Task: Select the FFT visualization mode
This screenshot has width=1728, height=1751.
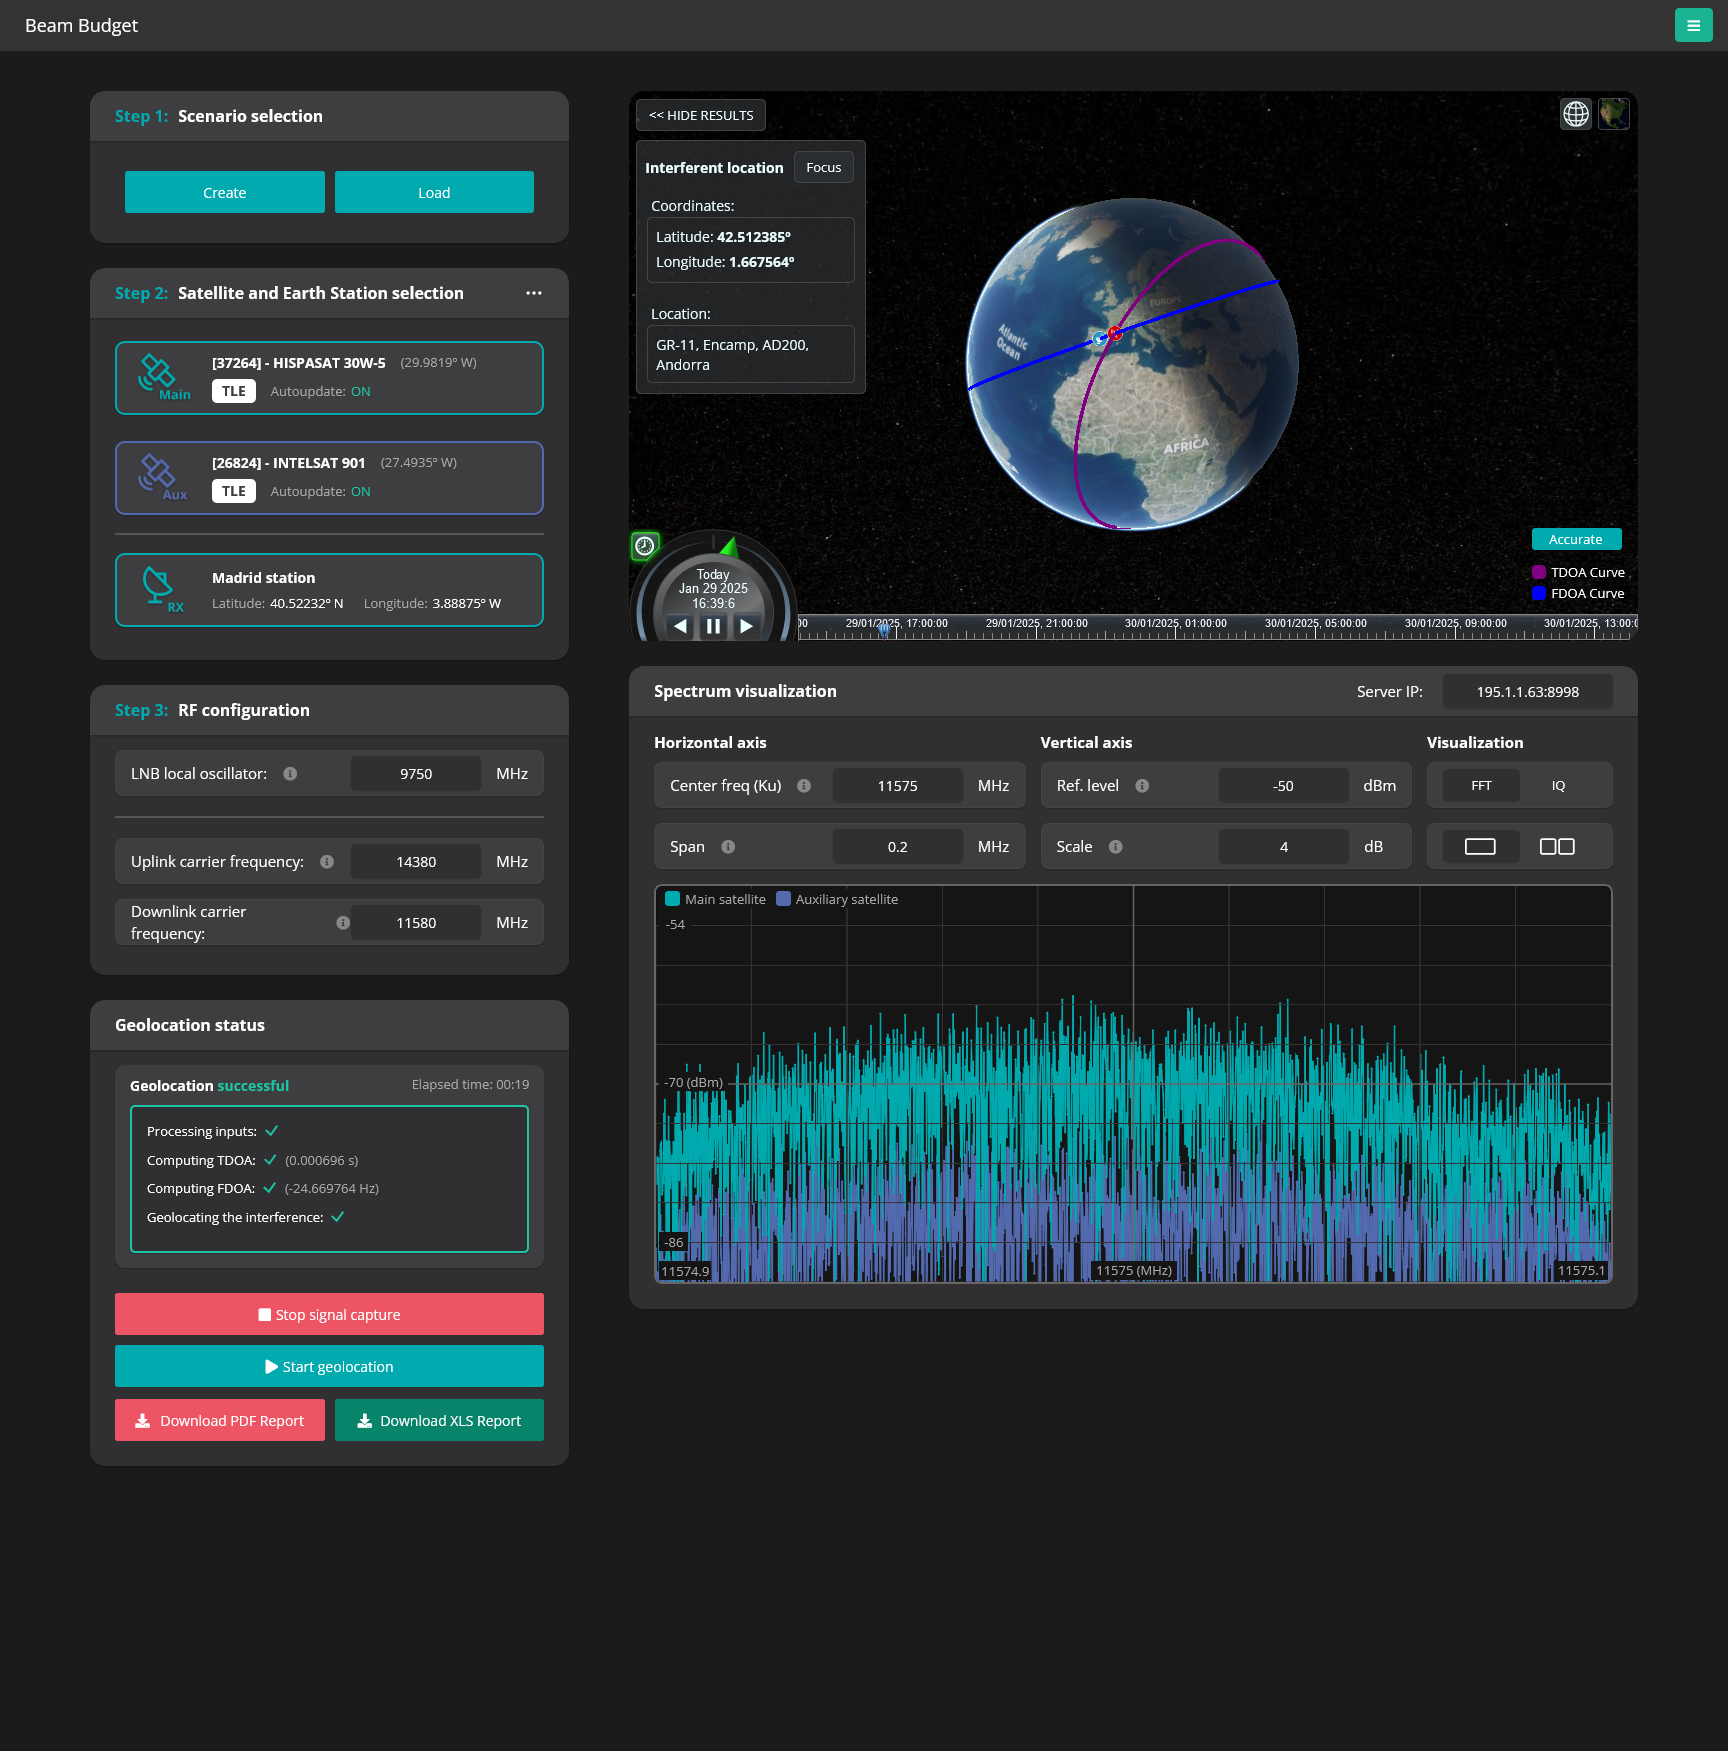Action: coord(1481,786)
